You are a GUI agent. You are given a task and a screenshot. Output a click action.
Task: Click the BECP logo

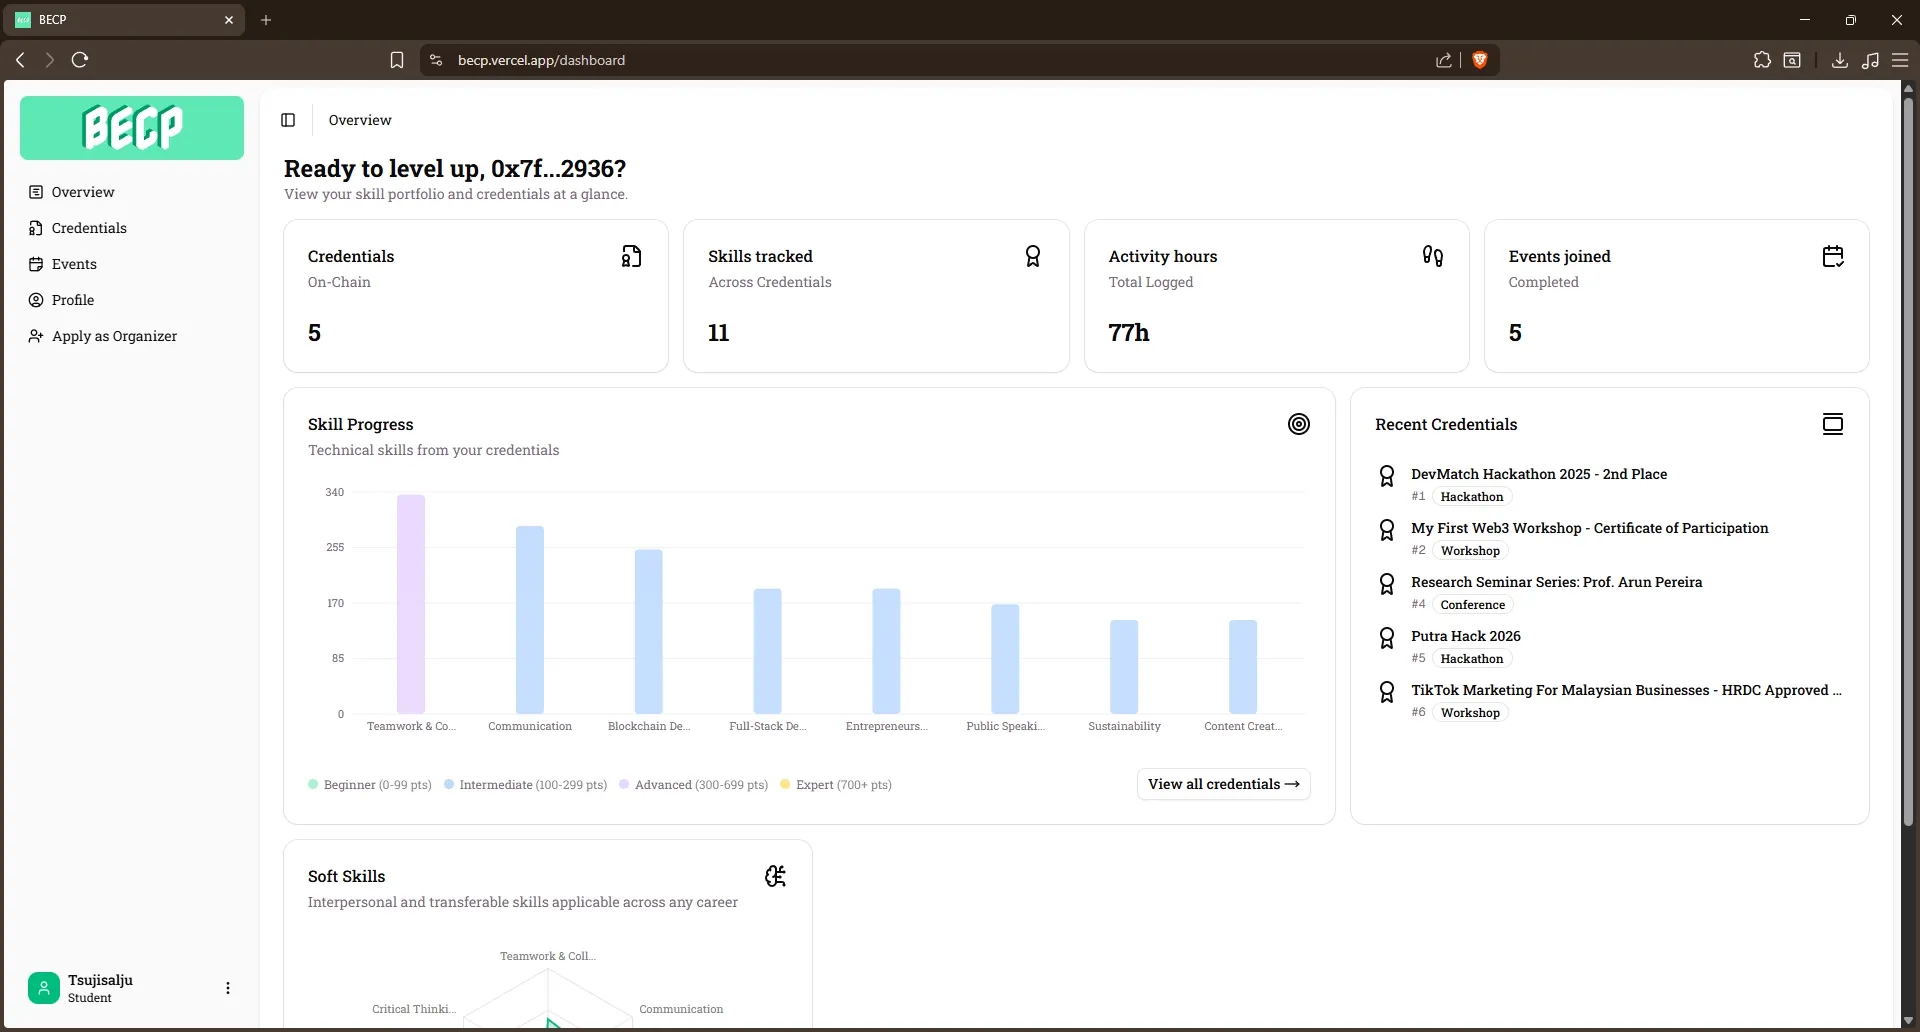[x=132, y=128]
